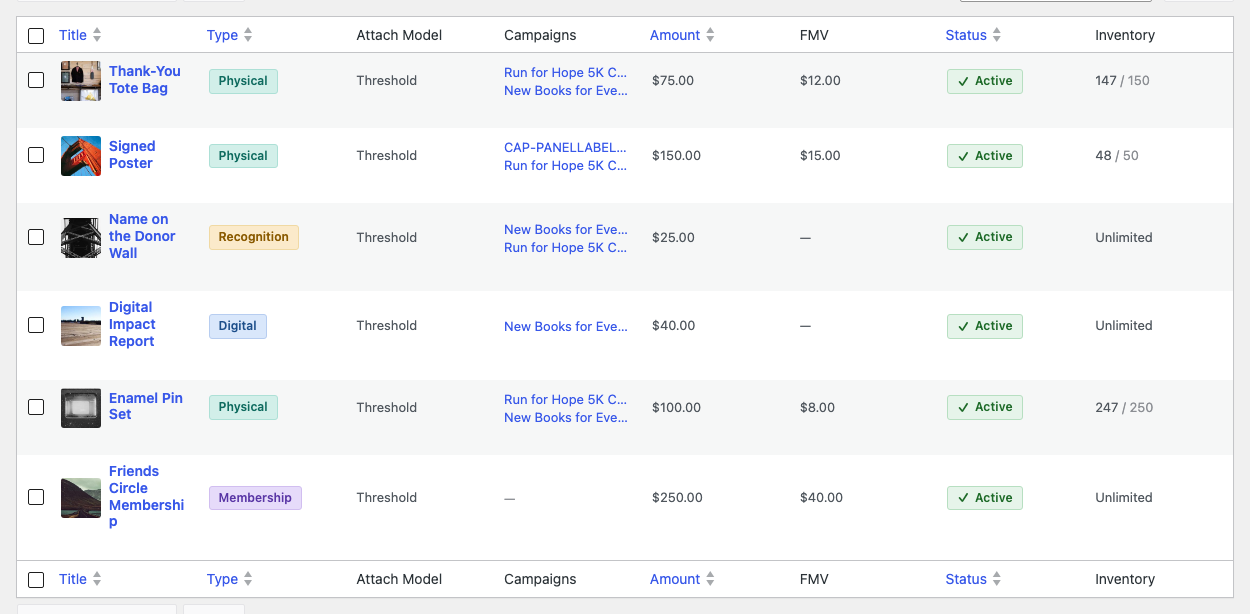This screenshot has height=614, width=1250.
Task: Open Run for Hope 5K link in Signed Poster row
Action: click(566, 165)
